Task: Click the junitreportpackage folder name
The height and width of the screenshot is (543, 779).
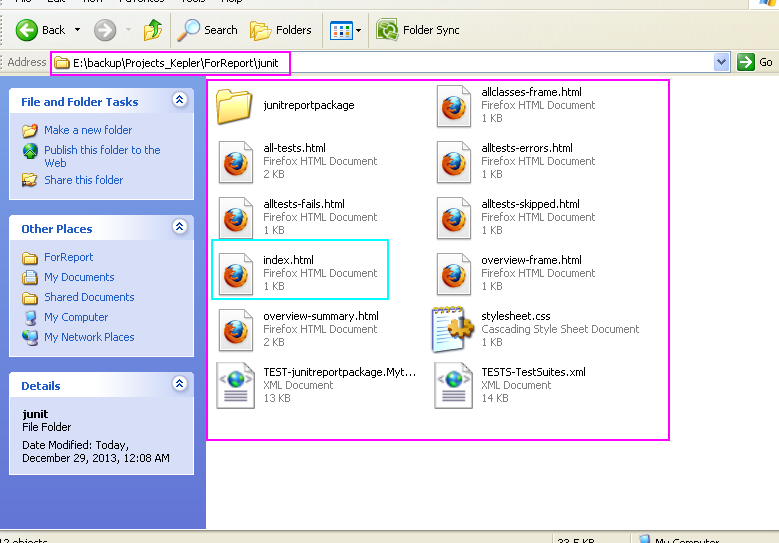Action: 309,105
